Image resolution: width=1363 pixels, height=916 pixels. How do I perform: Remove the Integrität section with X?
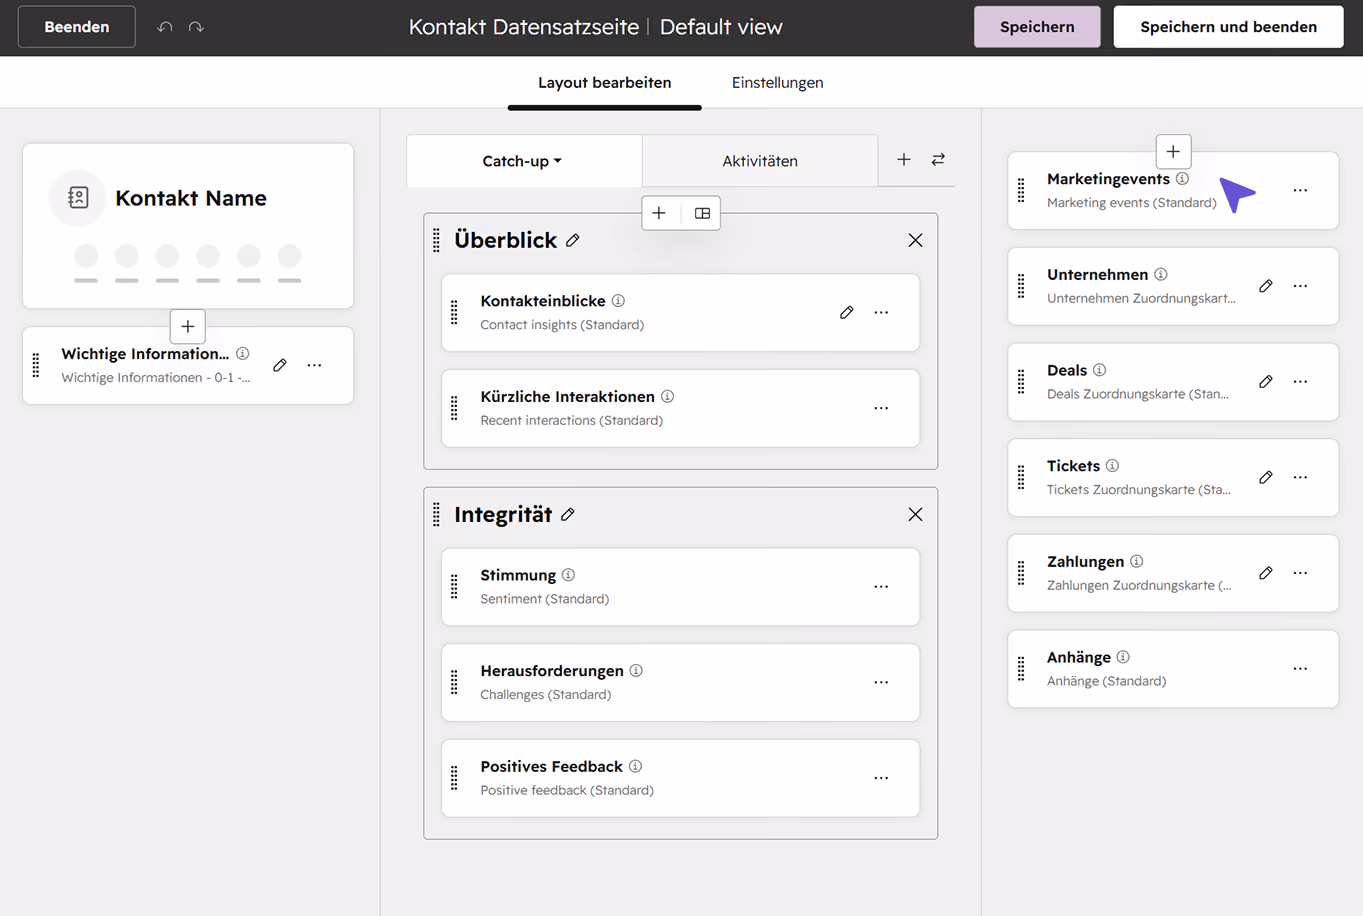[x=915, y=514]
